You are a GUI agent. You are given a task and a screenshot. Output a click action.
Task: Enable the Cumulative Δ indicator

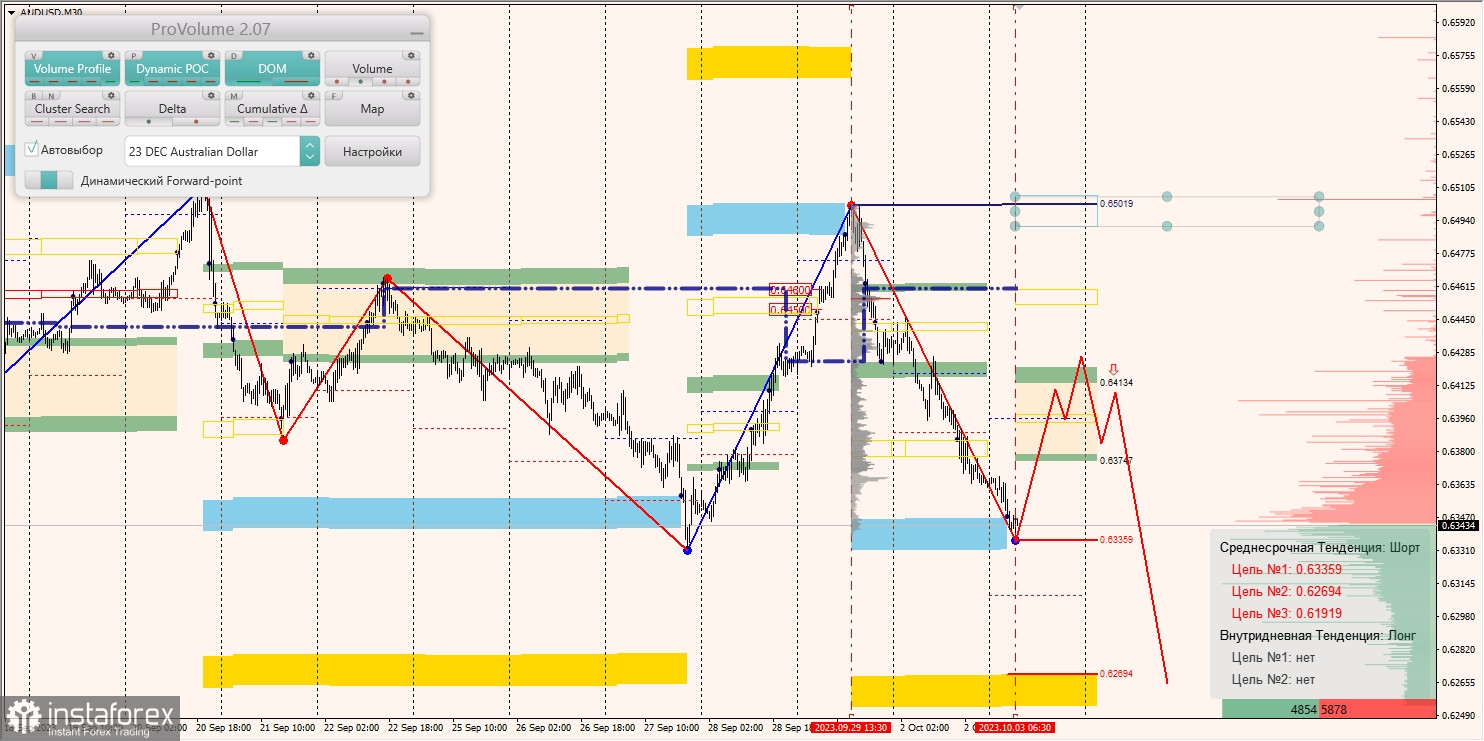coord(272,109)
